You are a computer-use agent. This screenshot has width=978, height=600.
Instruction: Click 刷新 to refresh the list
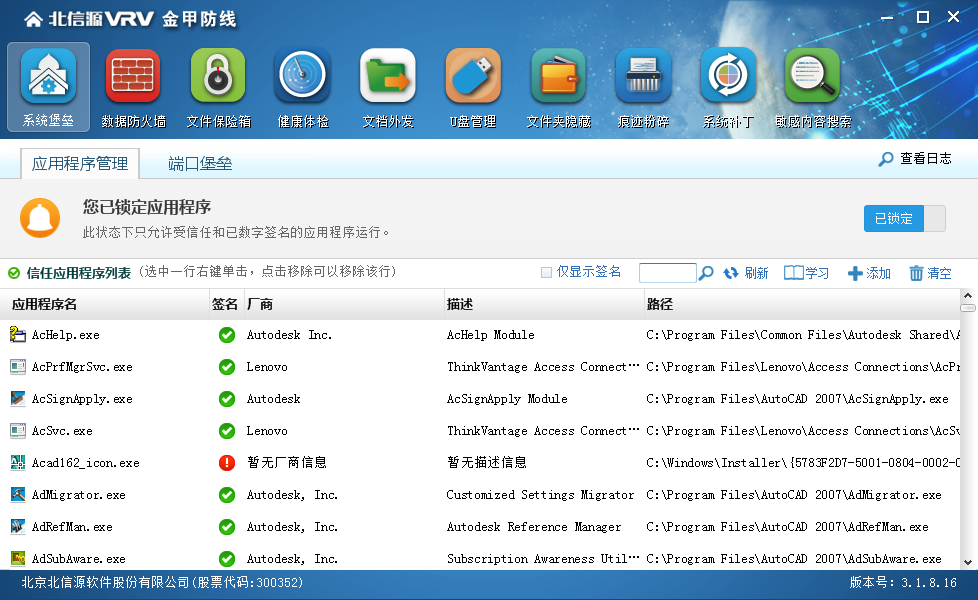746,273
